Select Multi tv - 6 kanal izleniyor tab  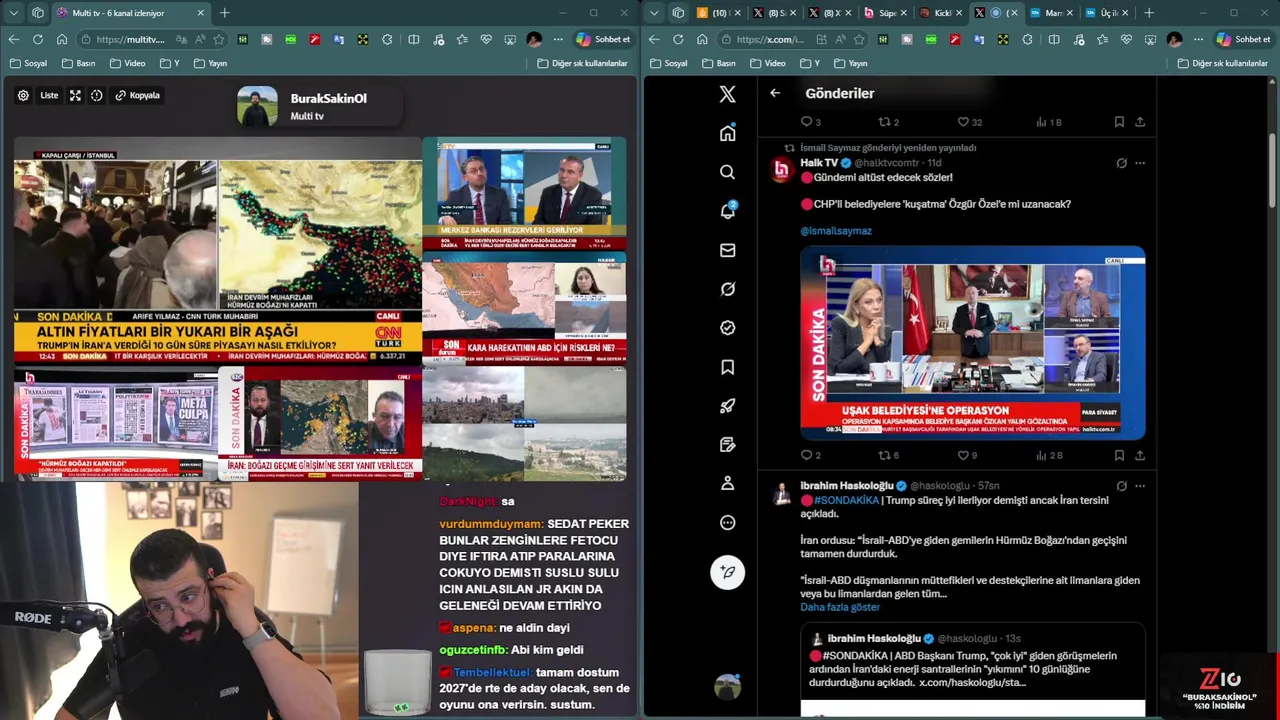pos(130,13)
